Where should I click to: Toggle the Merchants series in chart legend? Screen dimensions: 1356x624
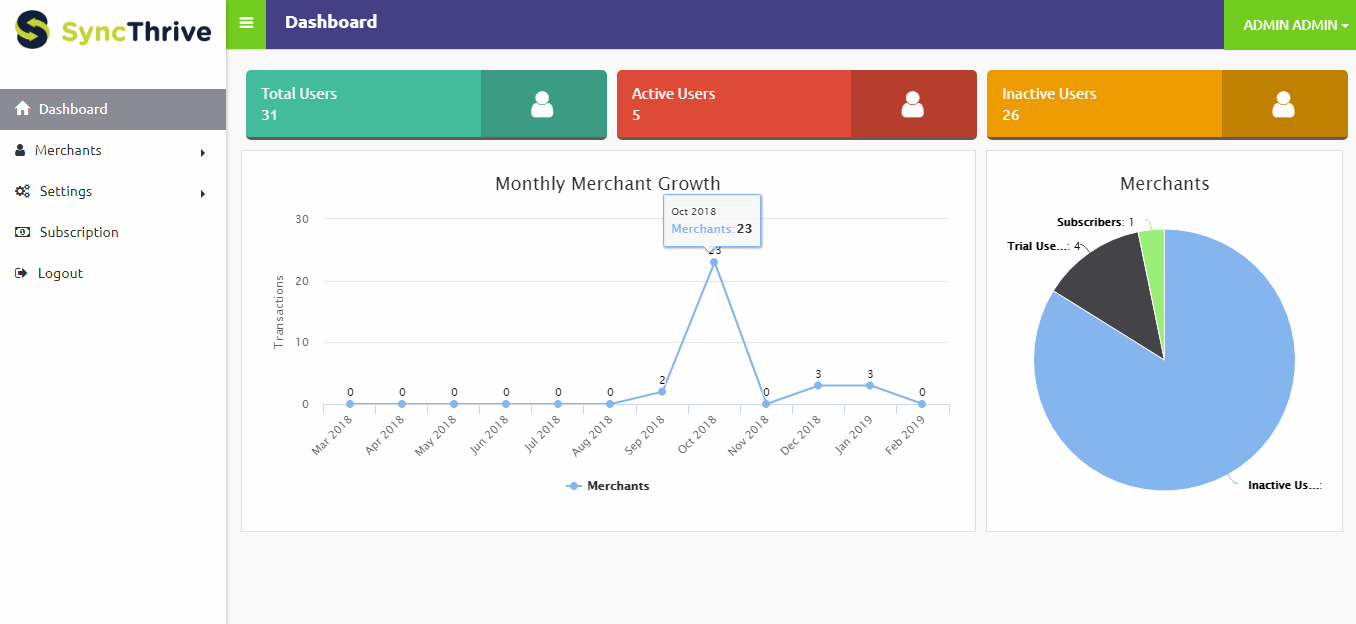pyautogui.click(x=608, y=486)
